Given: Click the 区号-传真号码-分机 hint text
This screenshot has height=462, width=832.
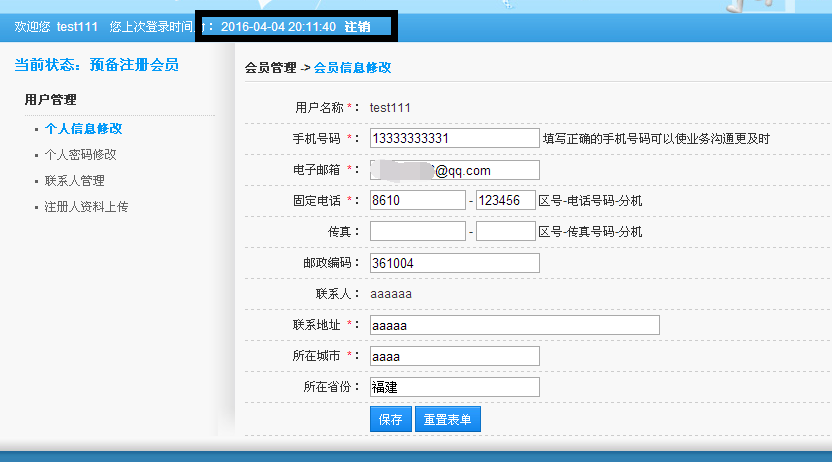Looking at the screenshot, I should pos(590,232).
